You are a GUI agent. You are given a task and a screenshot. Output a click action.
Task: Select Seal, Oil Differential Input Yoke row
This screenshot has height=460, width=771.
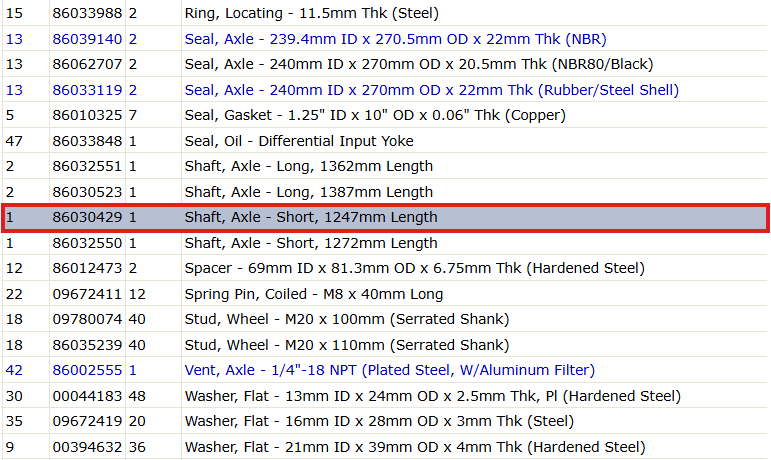click(385, 141)
